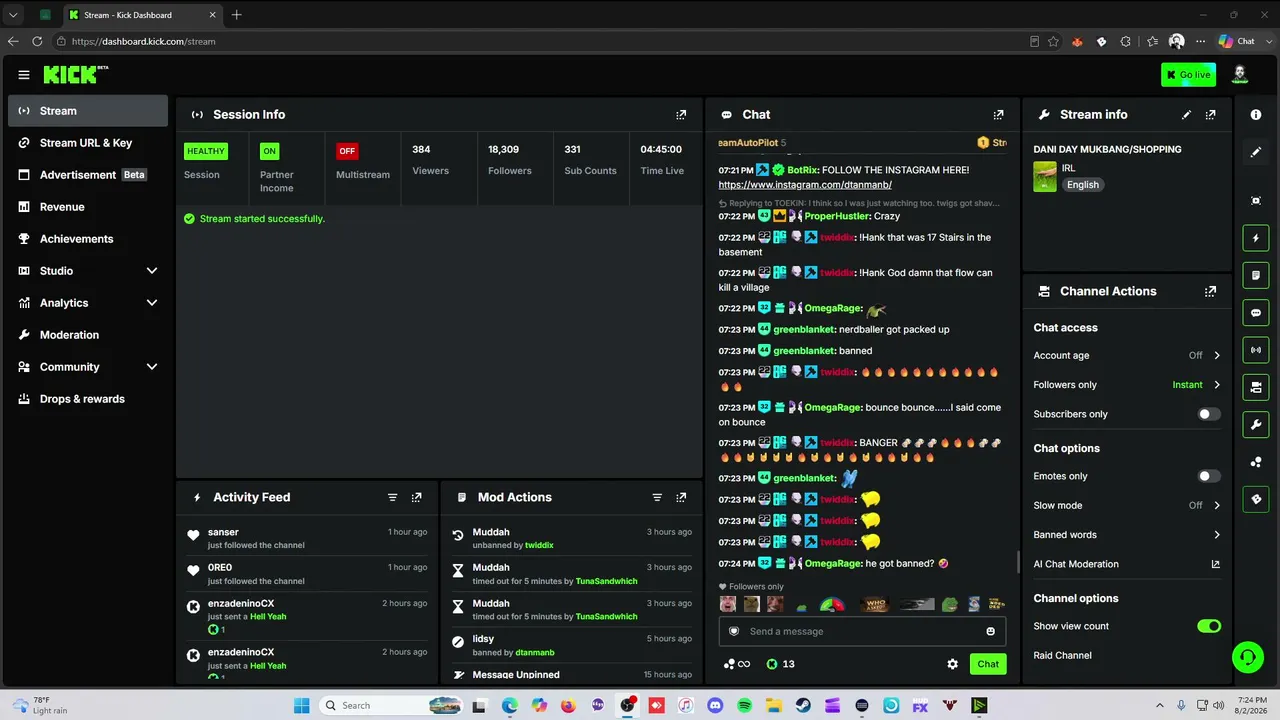Toggle Channel Actions icon in right rail
The image size is (1280, 720).
(x=1256, y=387)
